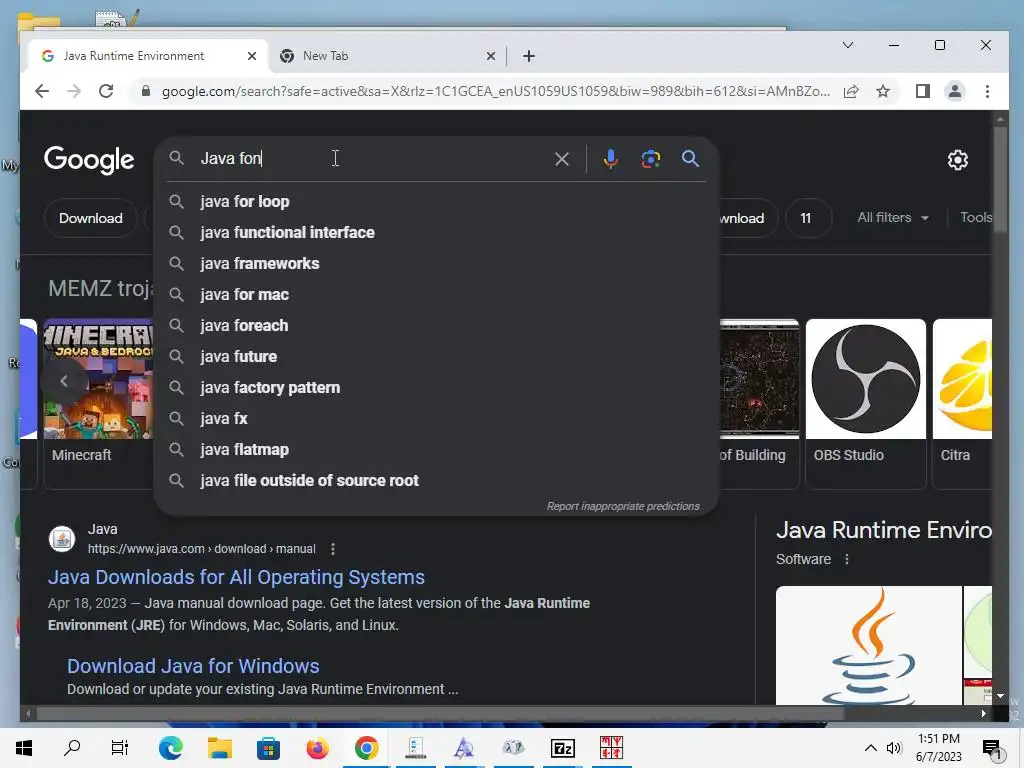Click the 11 filter chip
The width and height of the screenshot is (1024, 768).
tap(806, 218)
